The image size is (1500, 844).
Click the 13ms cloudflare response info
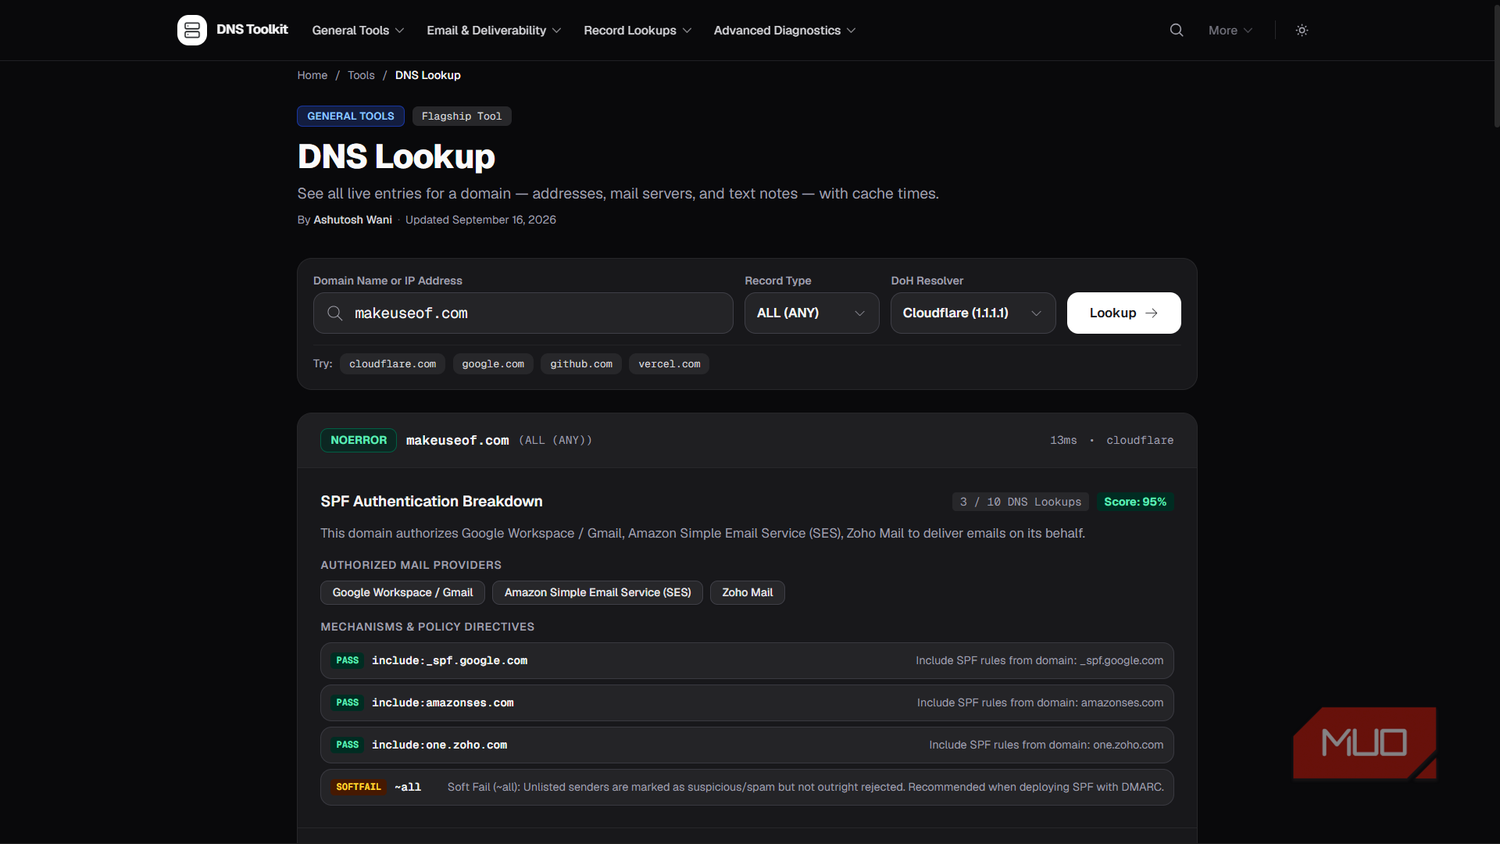pos(1112,440)
